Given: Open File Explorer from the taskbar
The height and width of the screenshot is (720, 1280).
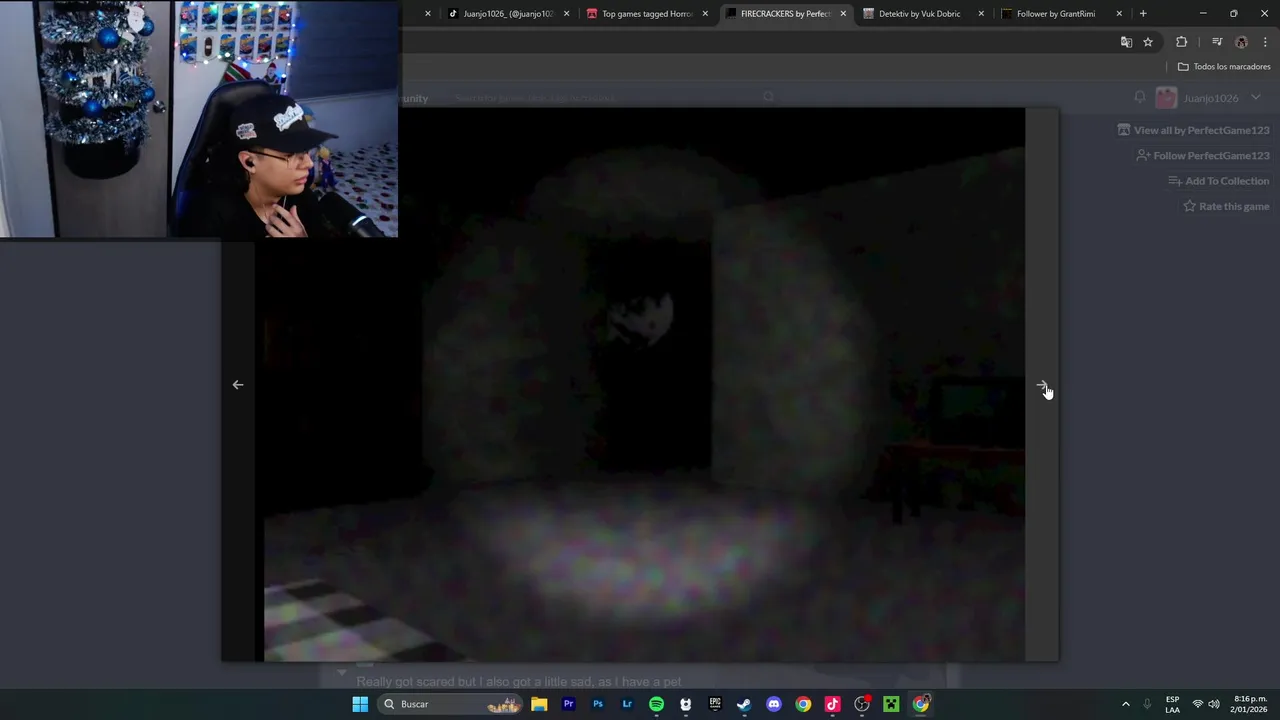Looking at the screenshot, I should pyautogui.click(x=539, y=704).
